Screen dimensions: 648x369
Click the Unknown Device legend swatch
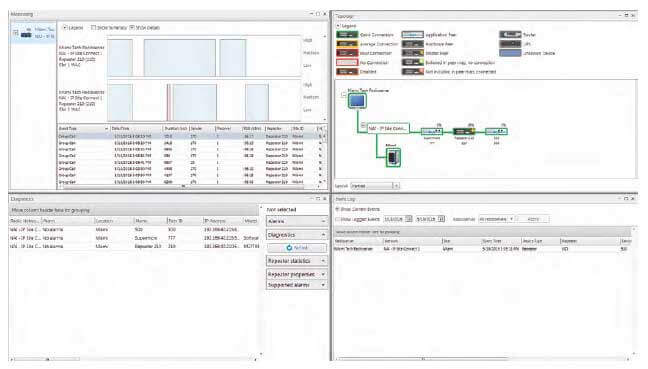click(x=510, y=53)
